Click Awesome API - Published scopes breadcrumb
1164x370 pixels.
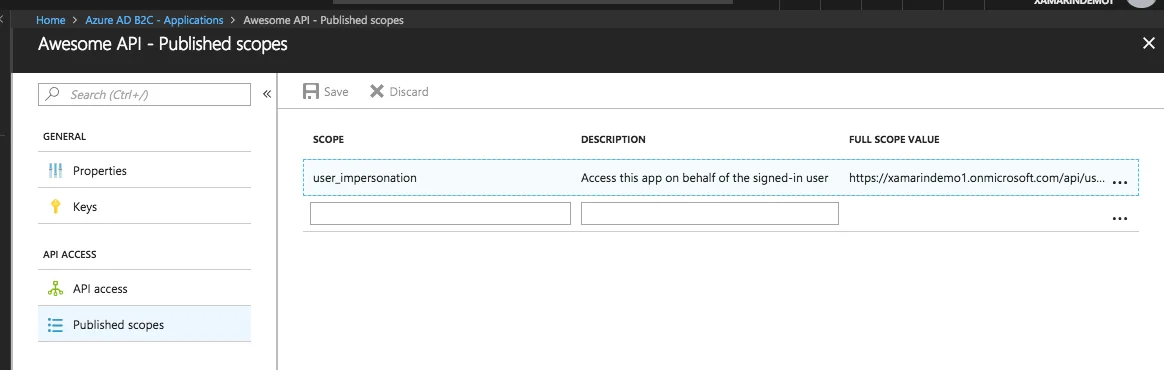point(323,20)
